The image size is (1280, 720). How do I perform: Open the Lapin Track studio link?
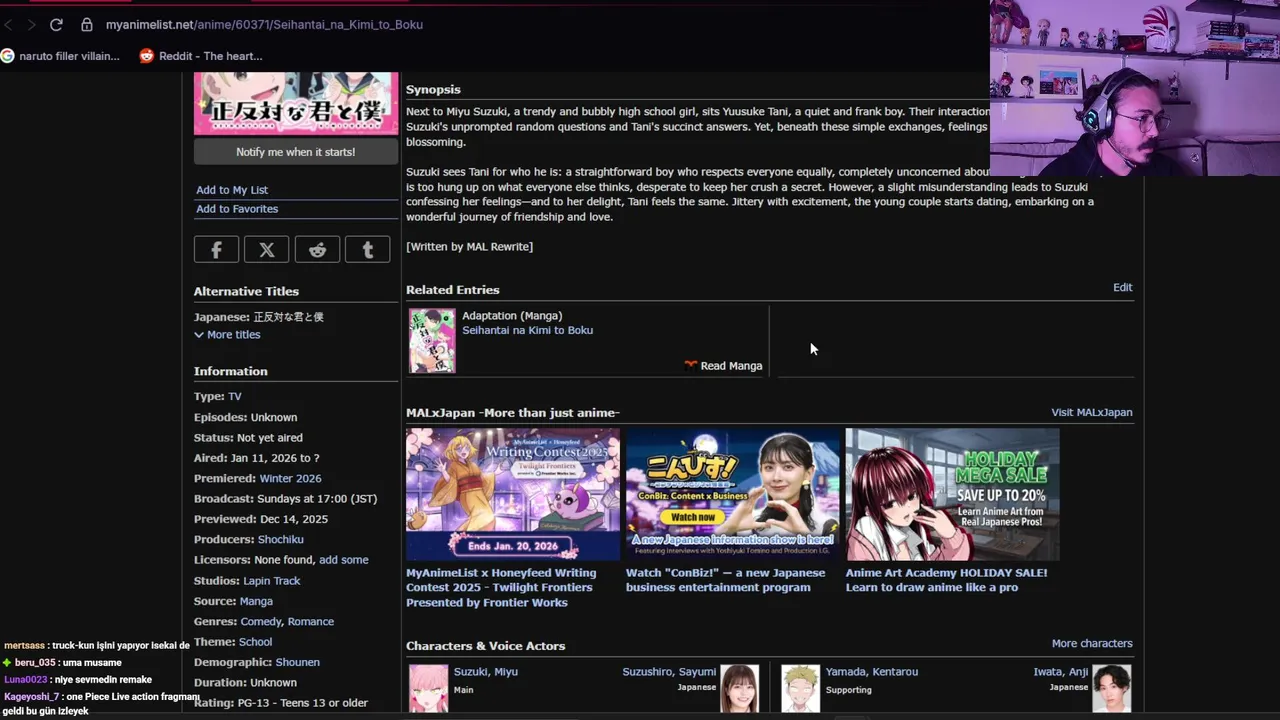point(272,581)
